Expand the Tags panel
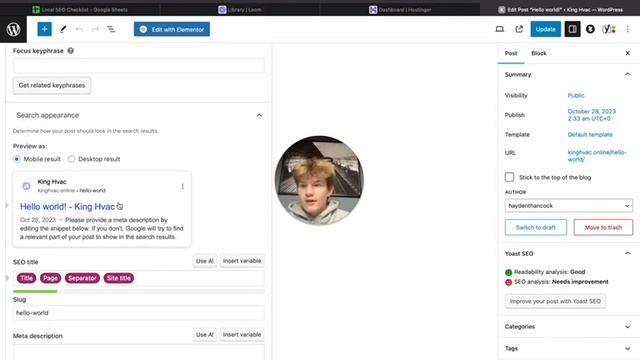This screenshot has width=640, height=360. pyautogui.click(x=628, y=349)
